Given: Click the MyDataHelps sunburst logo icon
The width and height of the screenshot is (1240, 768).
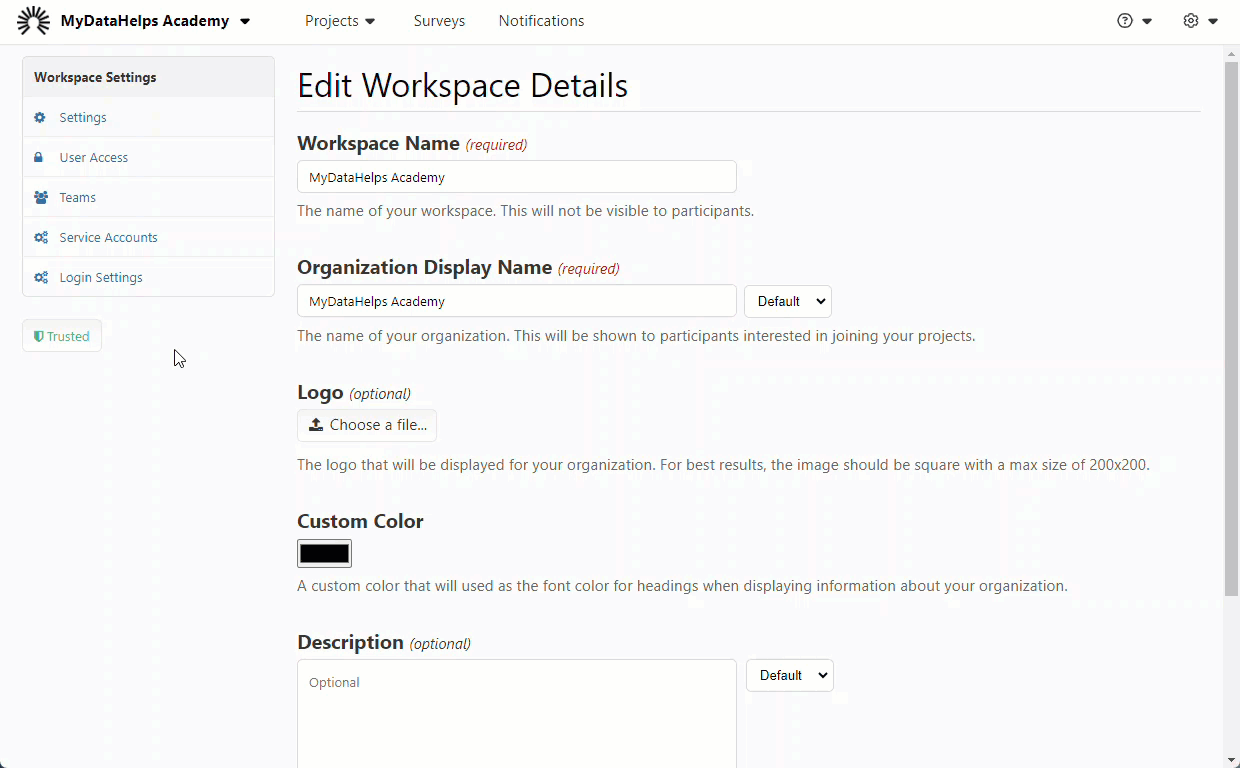Looking at the screenshot, I should (33, 21).
